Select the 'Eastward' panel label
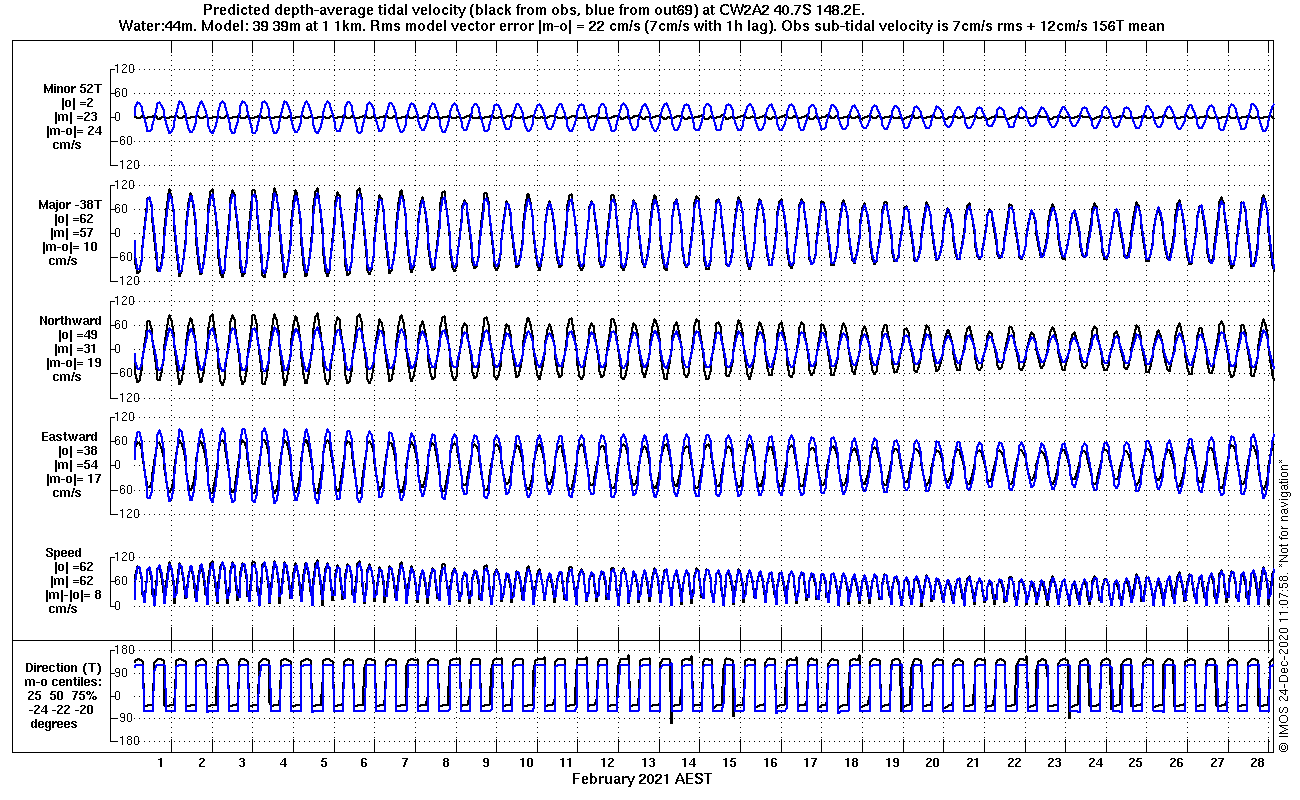Image resolution: width=1300 pixels, height=800 pixels. (x=70, y=437)
